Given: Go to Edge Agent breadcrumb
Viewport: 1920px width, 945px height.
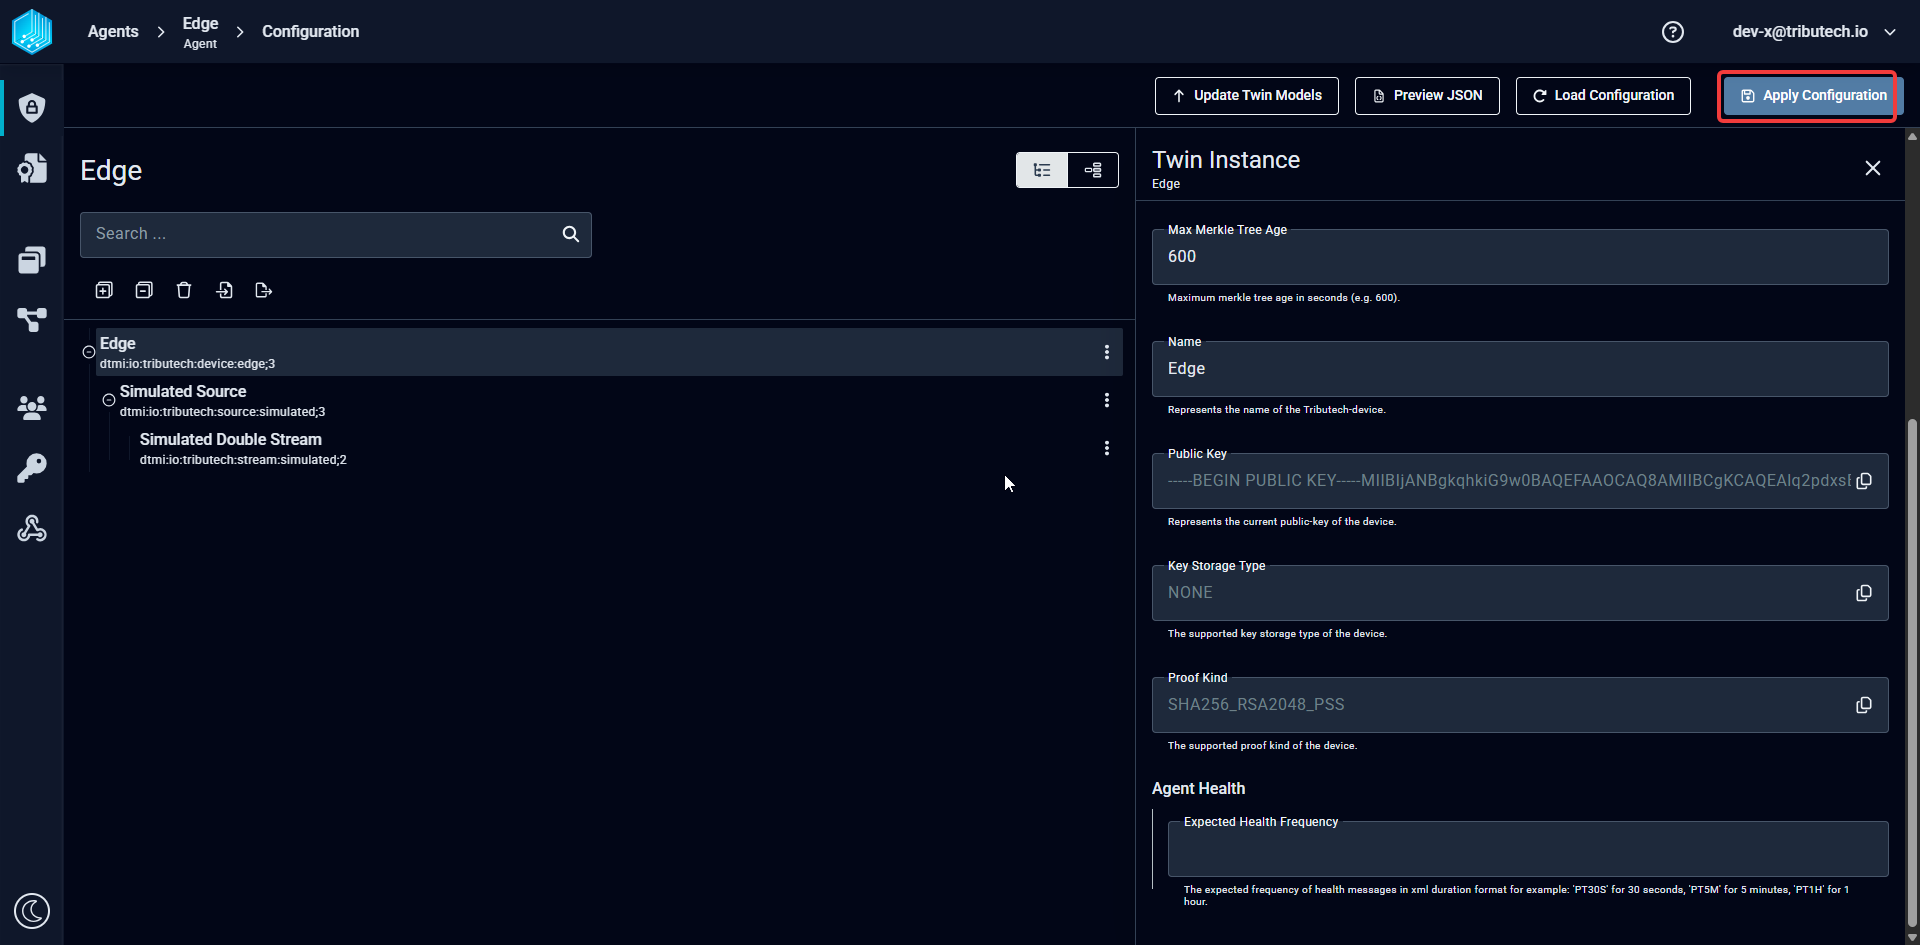Looking at the screenshot, I should (x=200, y=32).
